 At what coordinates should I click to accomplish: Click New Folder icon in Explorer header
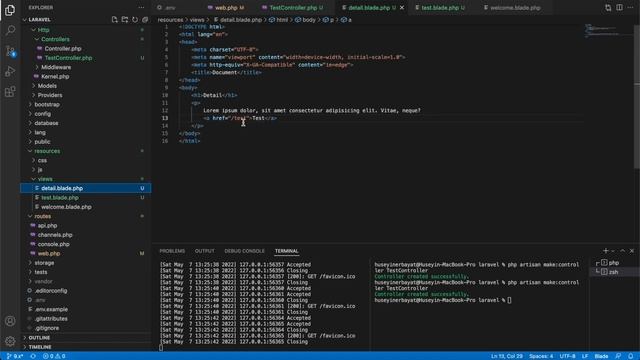125,20
